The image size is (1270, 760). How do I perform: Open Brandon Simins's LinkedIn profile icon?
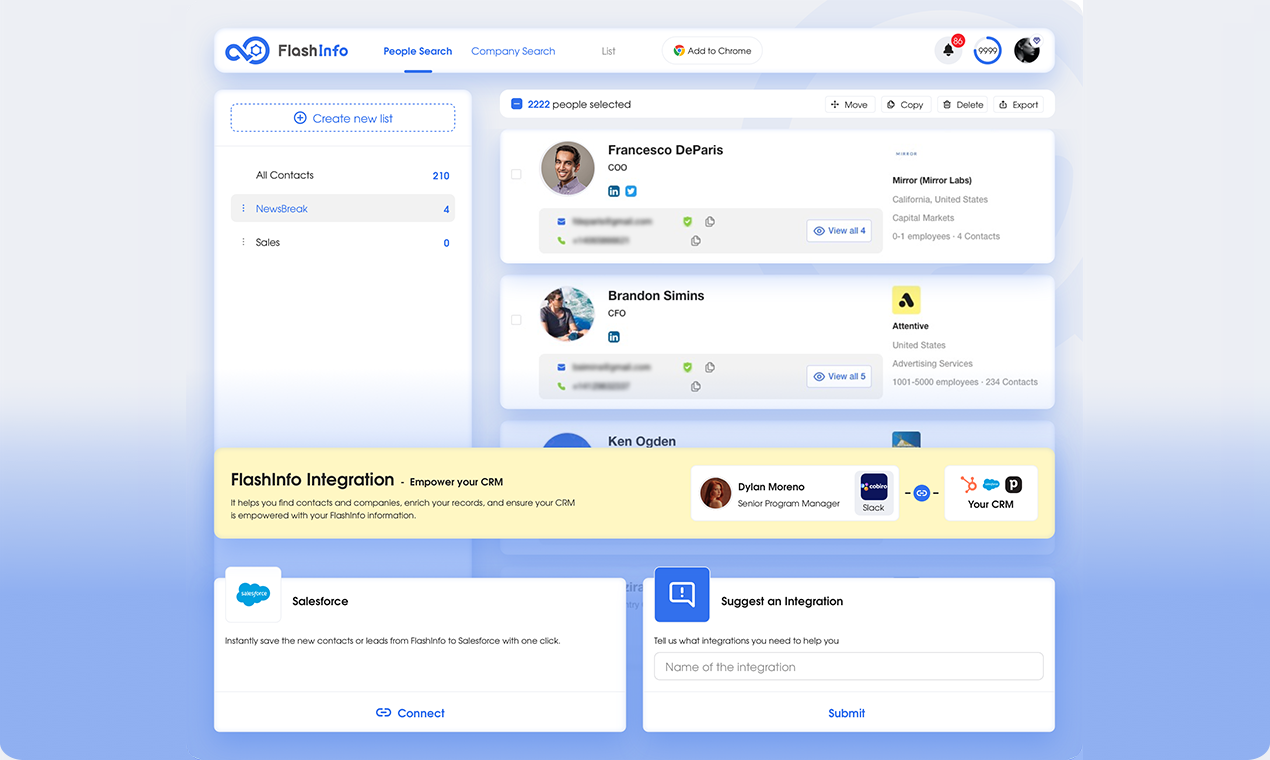[x=614, y=337]
